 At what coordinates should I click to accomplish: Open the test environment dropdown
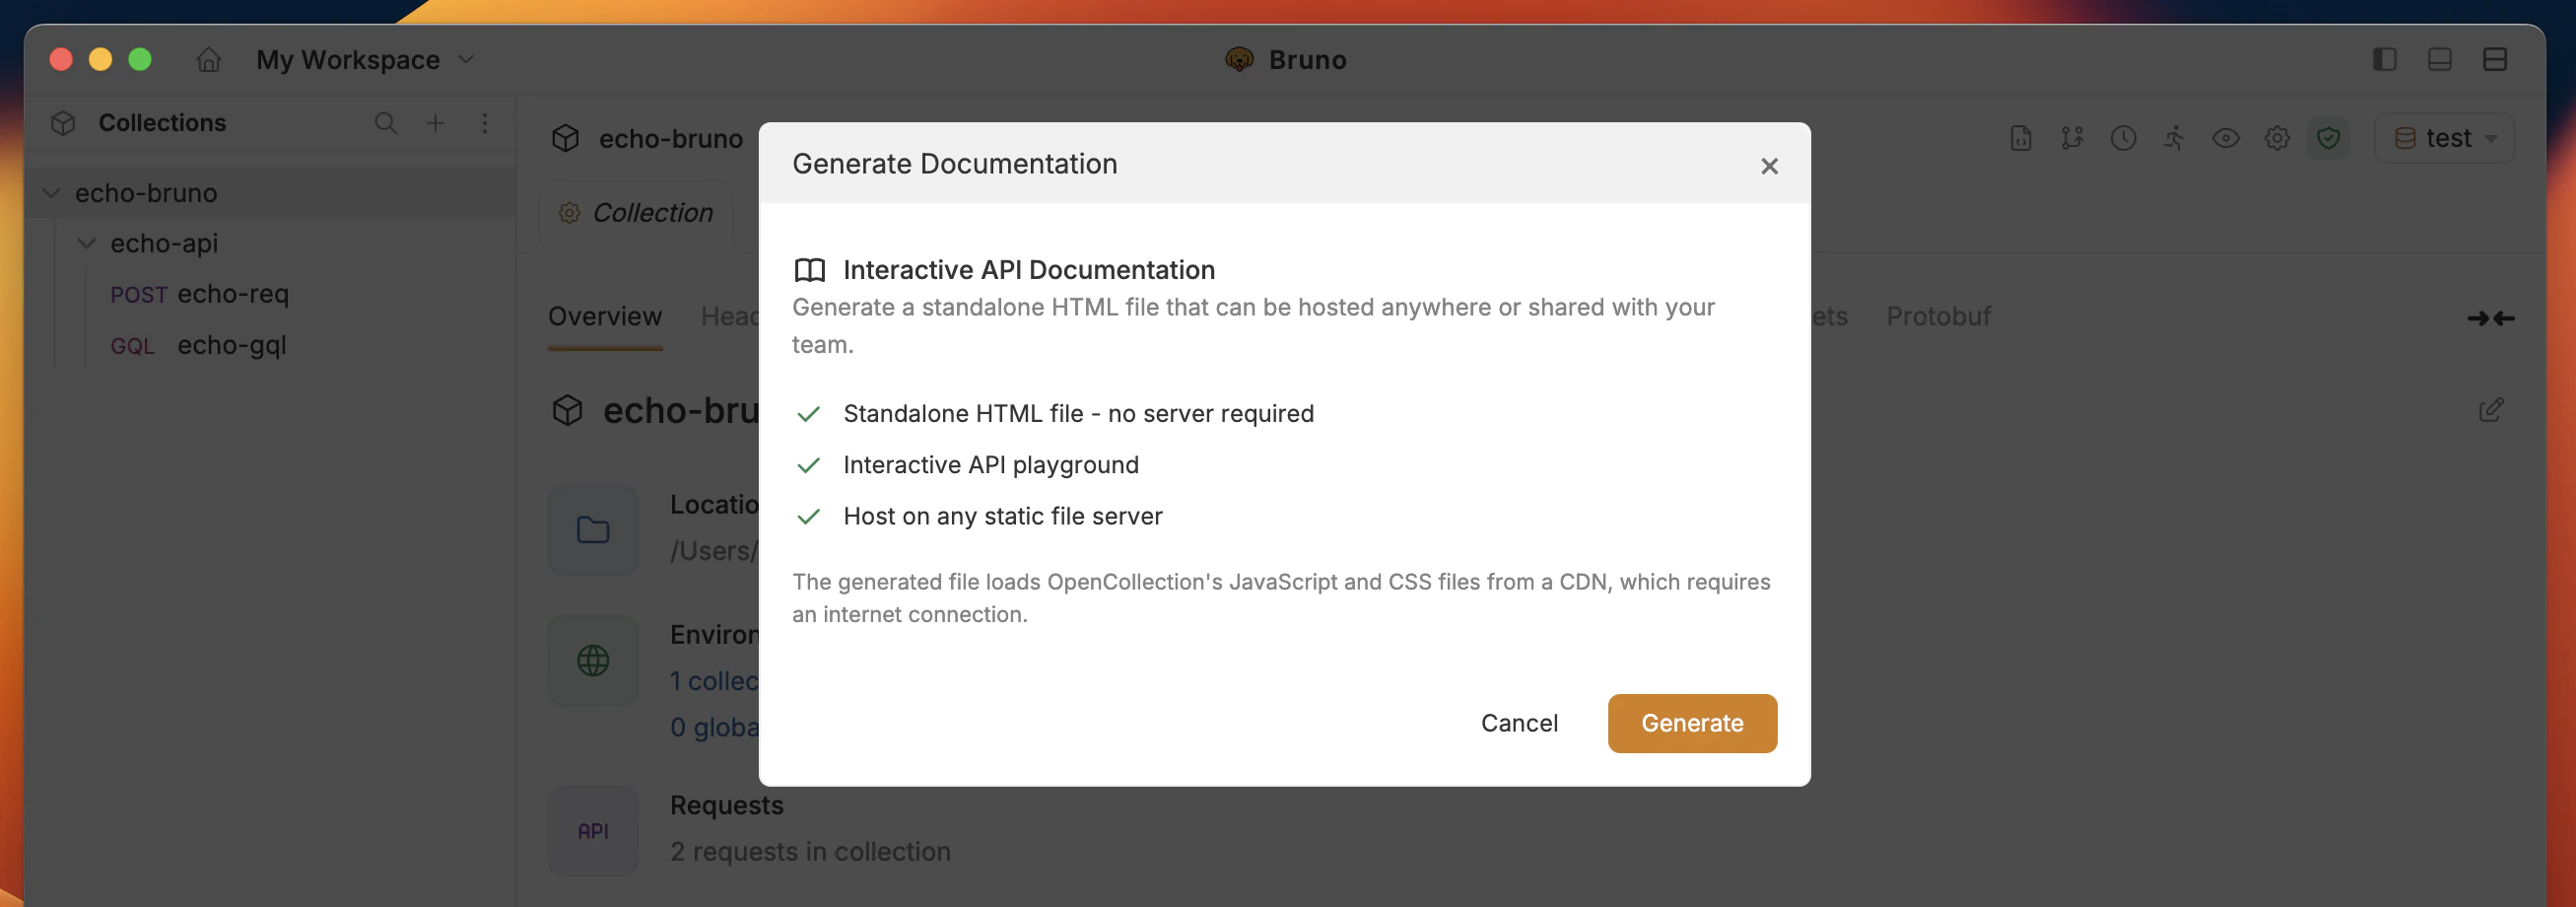(2443, 138)
